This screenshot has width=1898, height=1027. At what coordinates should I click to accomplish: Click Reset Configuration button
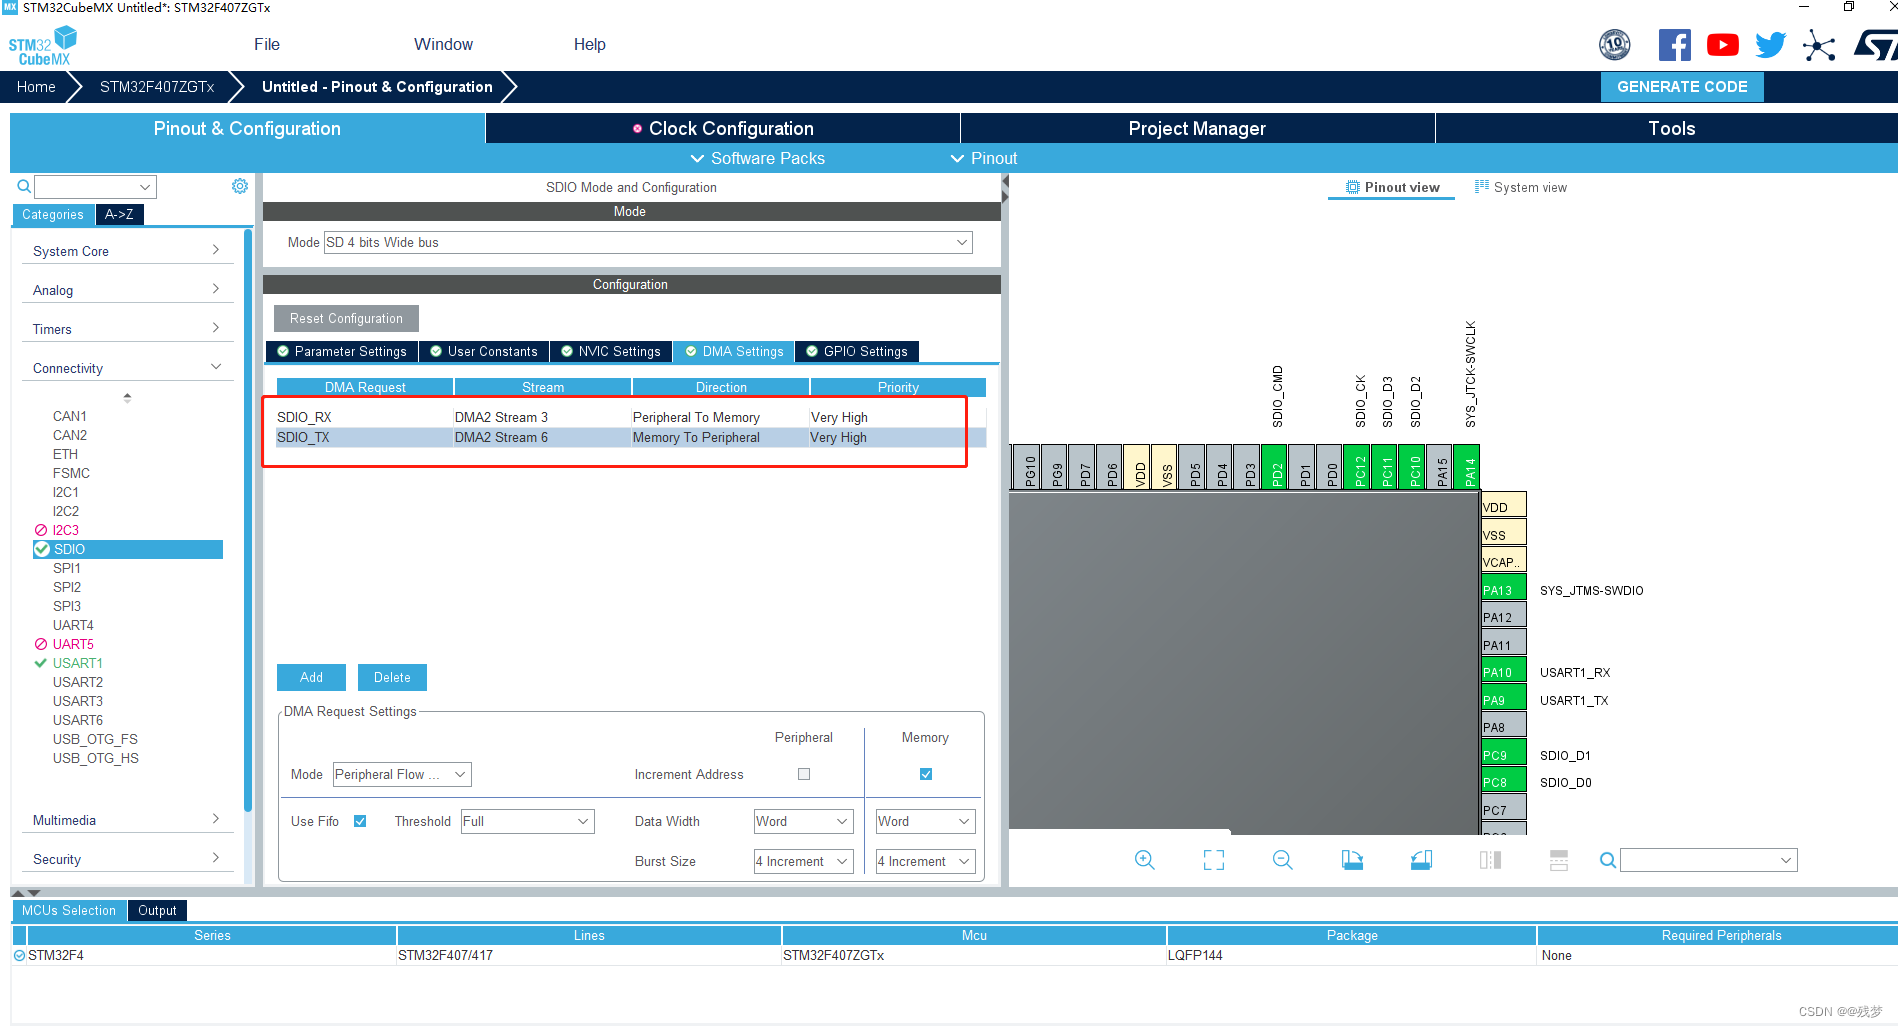(x=346, y=318)
